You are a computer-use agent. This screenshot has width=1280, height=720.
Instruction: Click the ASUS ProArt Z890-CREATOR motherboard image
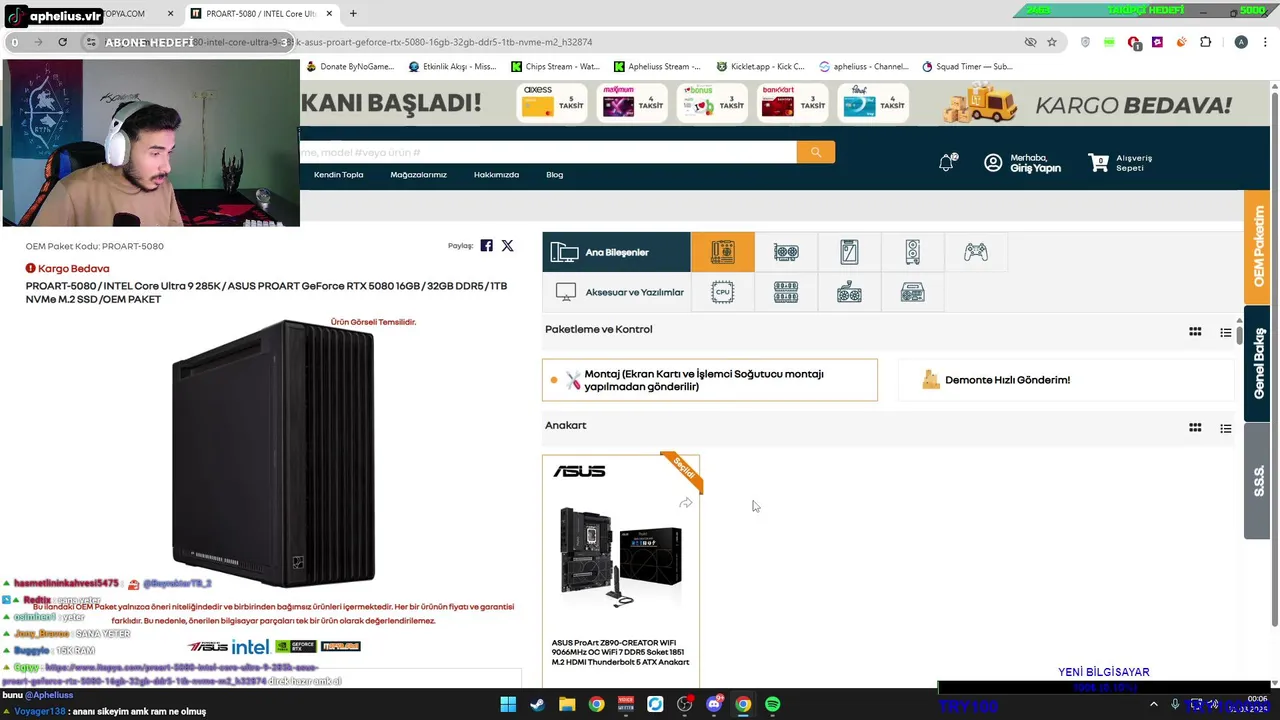click(x=621, y=556)
